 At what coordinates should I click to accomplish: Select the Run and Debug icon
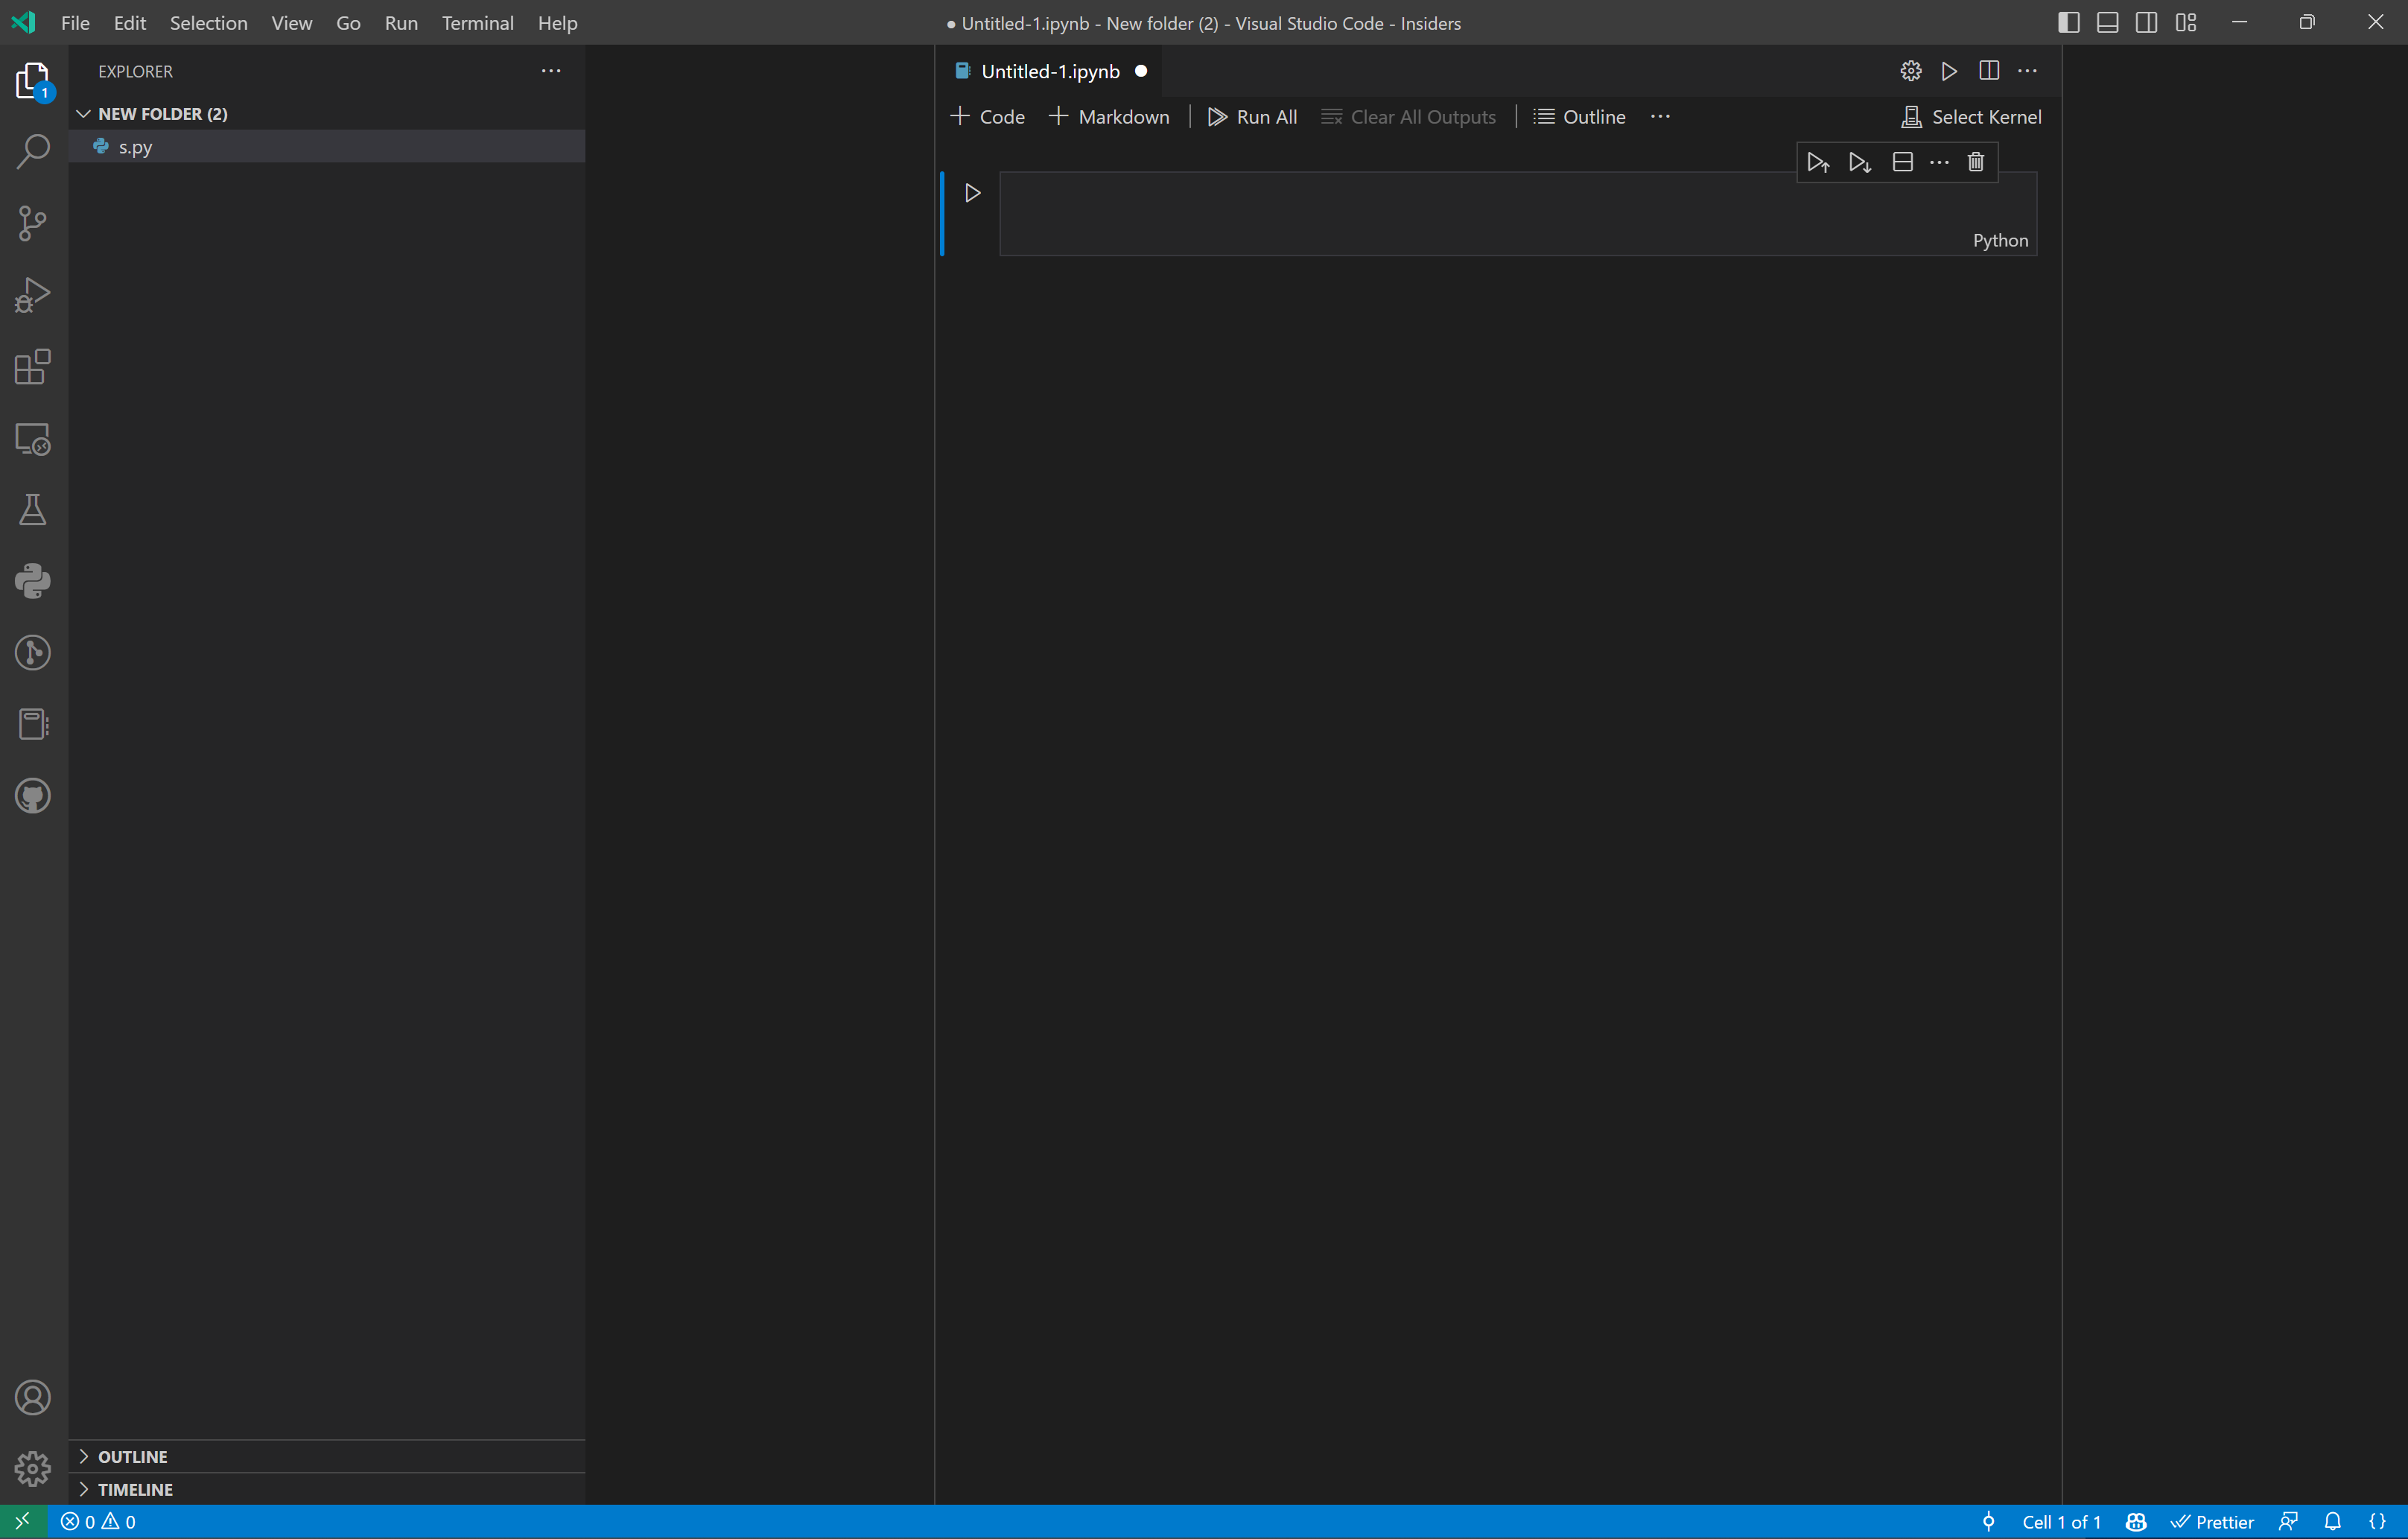pos(32,294)
